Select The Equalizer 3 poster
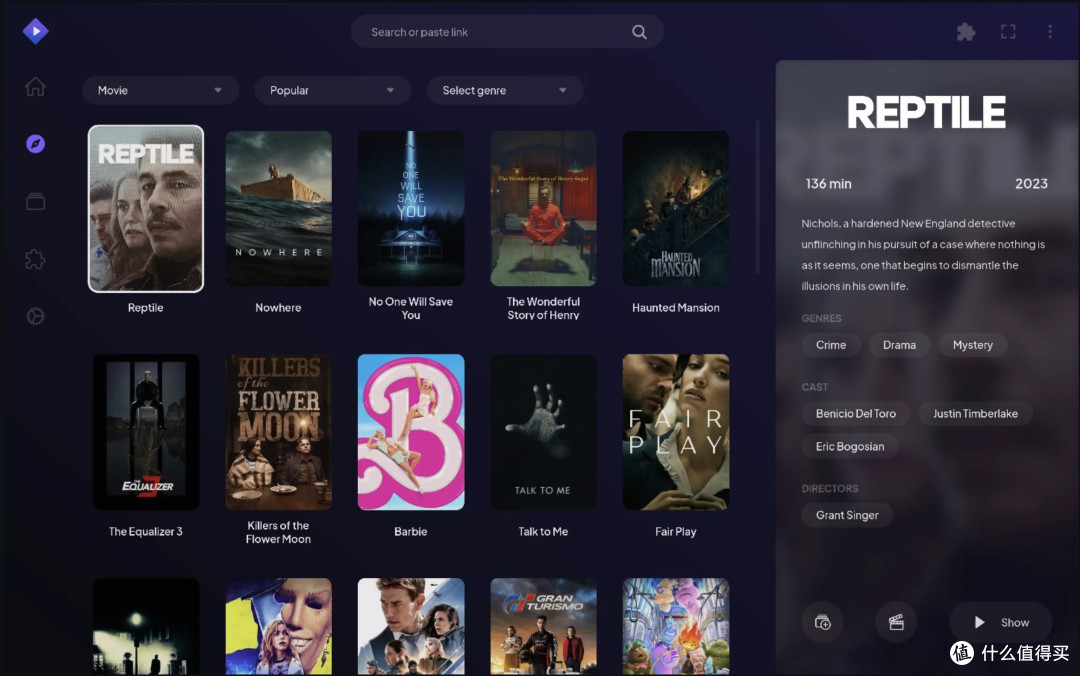1080x676 pixels. [x=146, y=432]
